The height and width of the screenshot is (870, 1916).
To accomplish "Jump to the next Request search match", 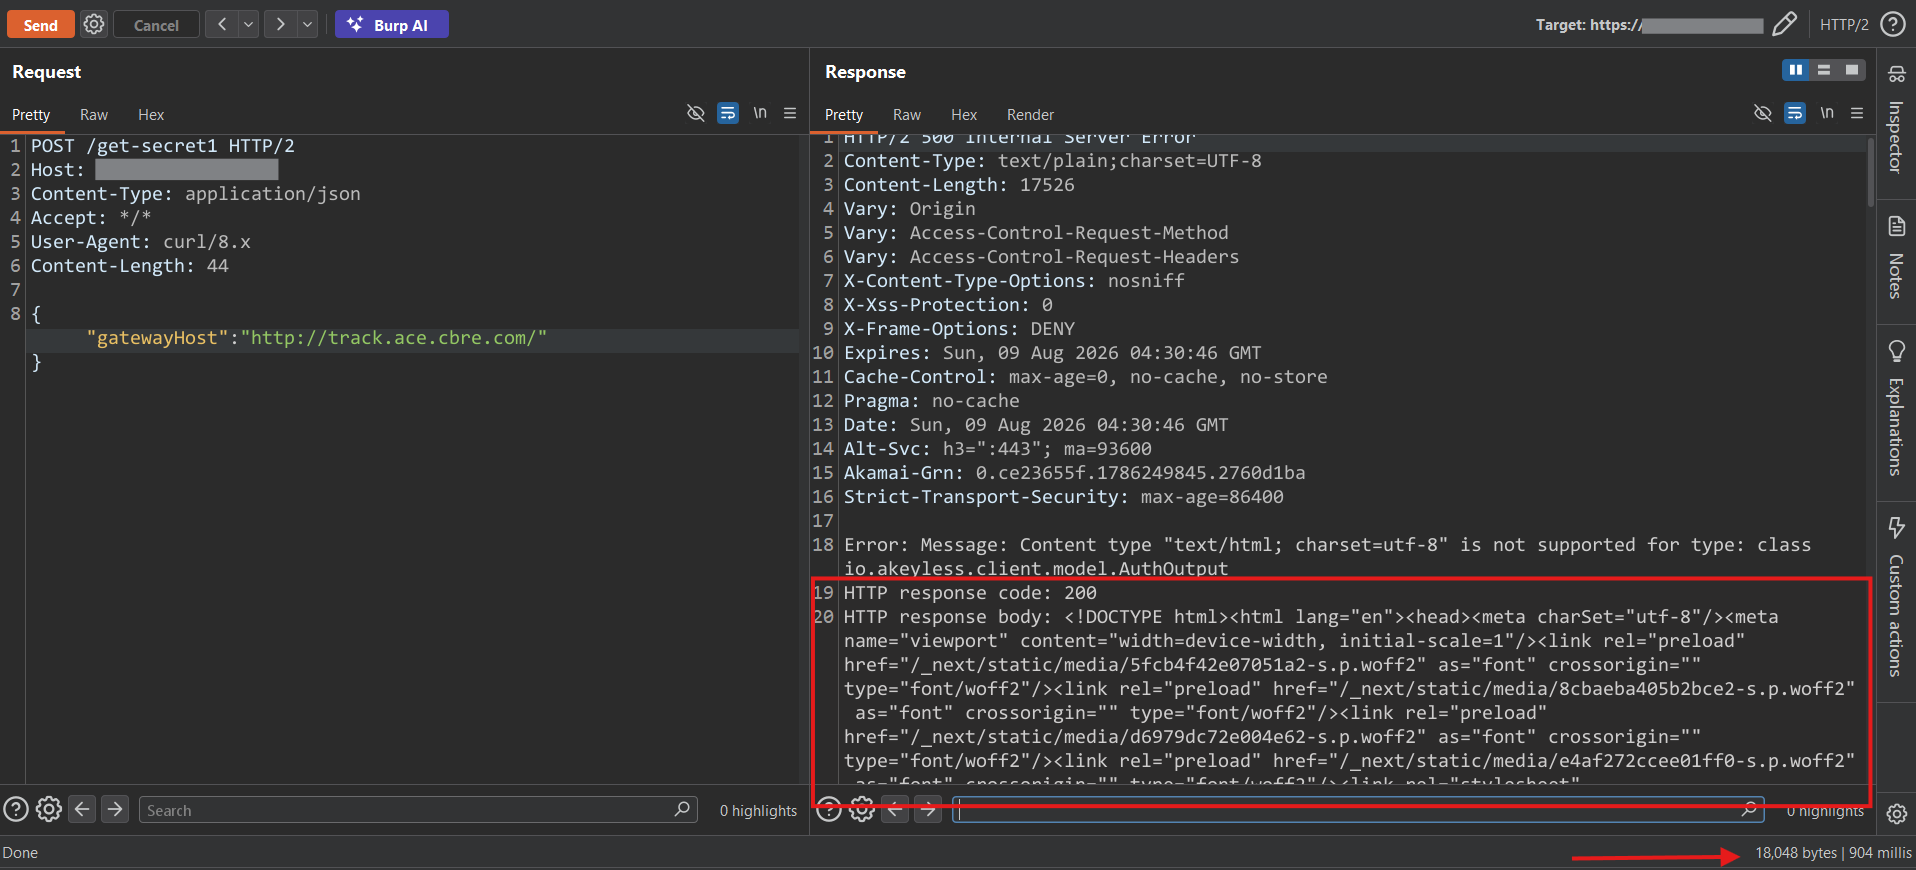I will pos(116,809).
